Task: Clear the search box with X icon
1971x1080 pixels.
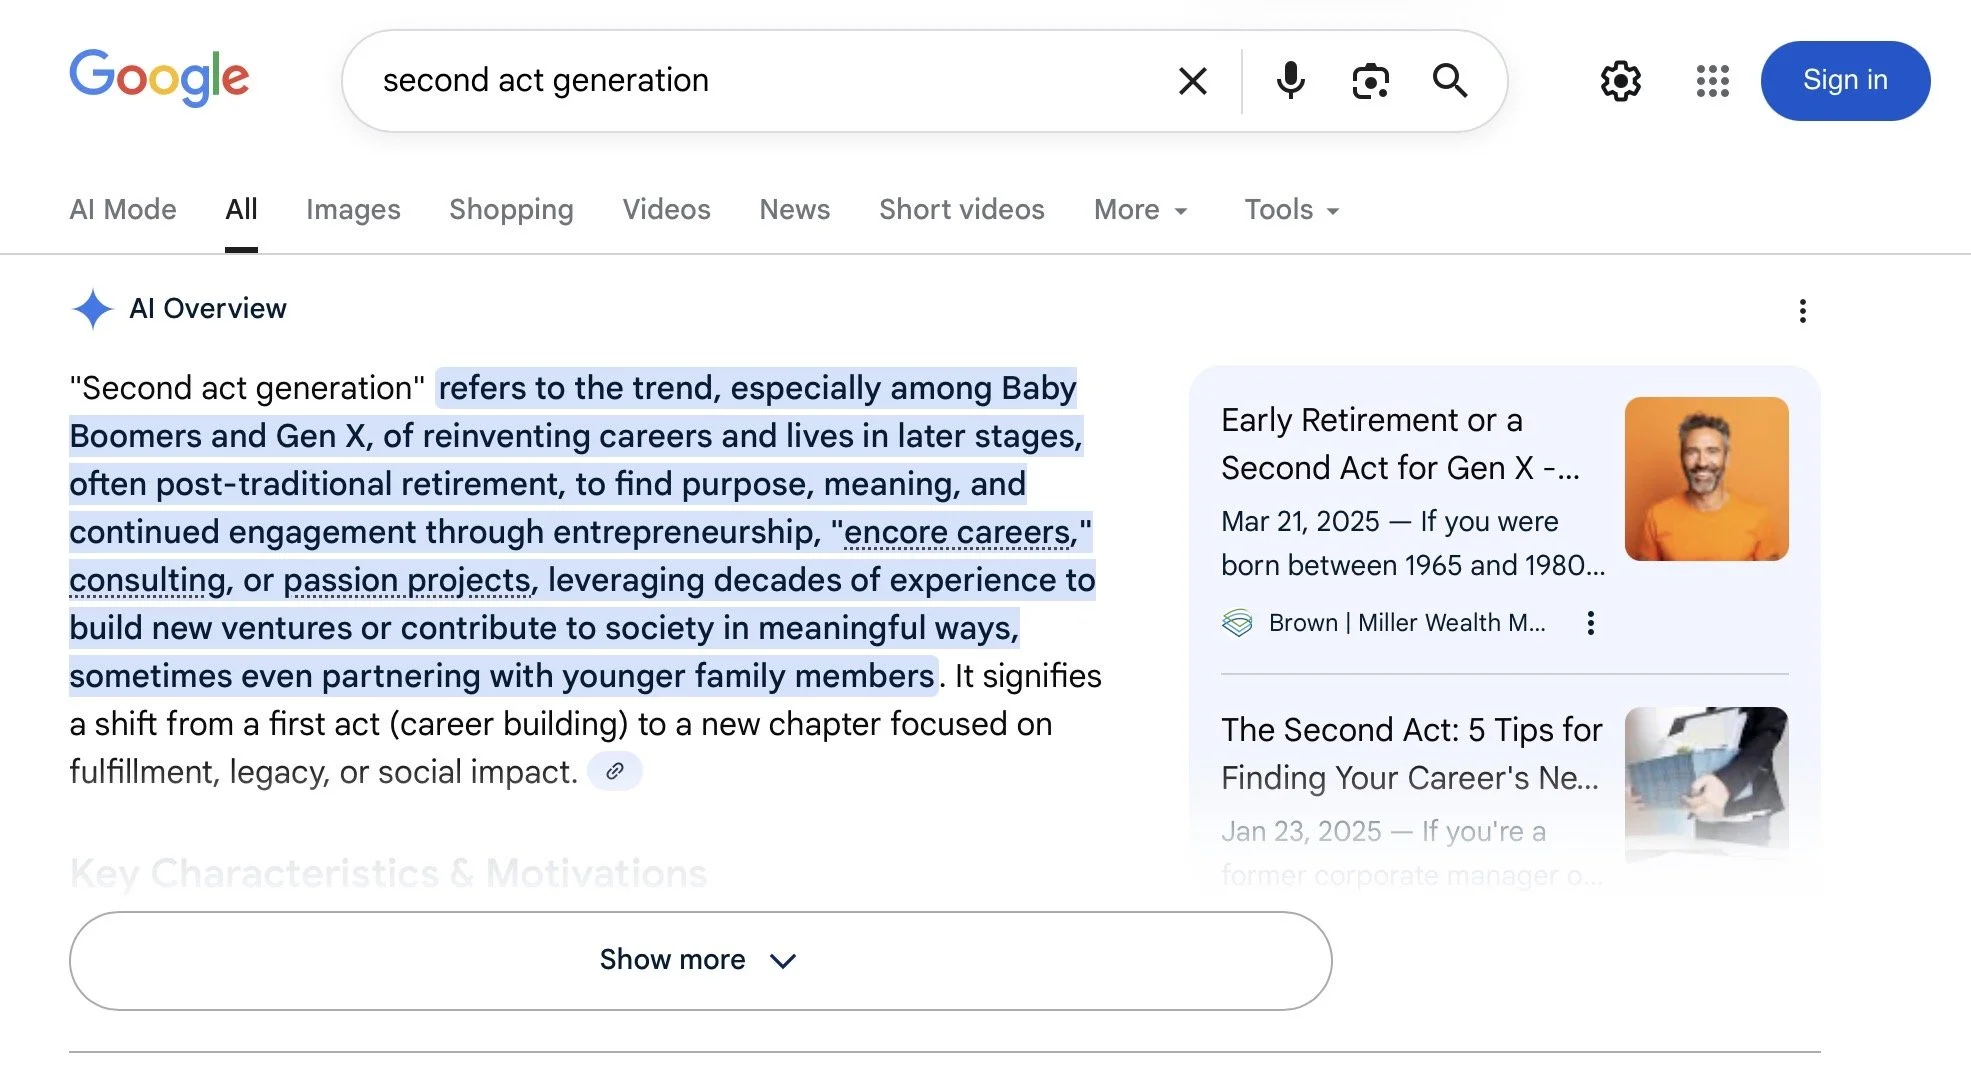Action: click(1192, 81)
